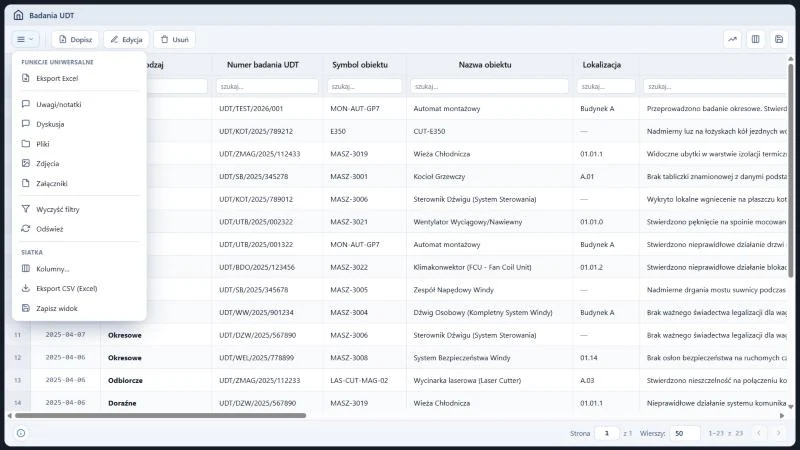Image resolution: width=800 pixels, height=450 pixels.
Task: Click the Edycja button
Action: (127, 39)
